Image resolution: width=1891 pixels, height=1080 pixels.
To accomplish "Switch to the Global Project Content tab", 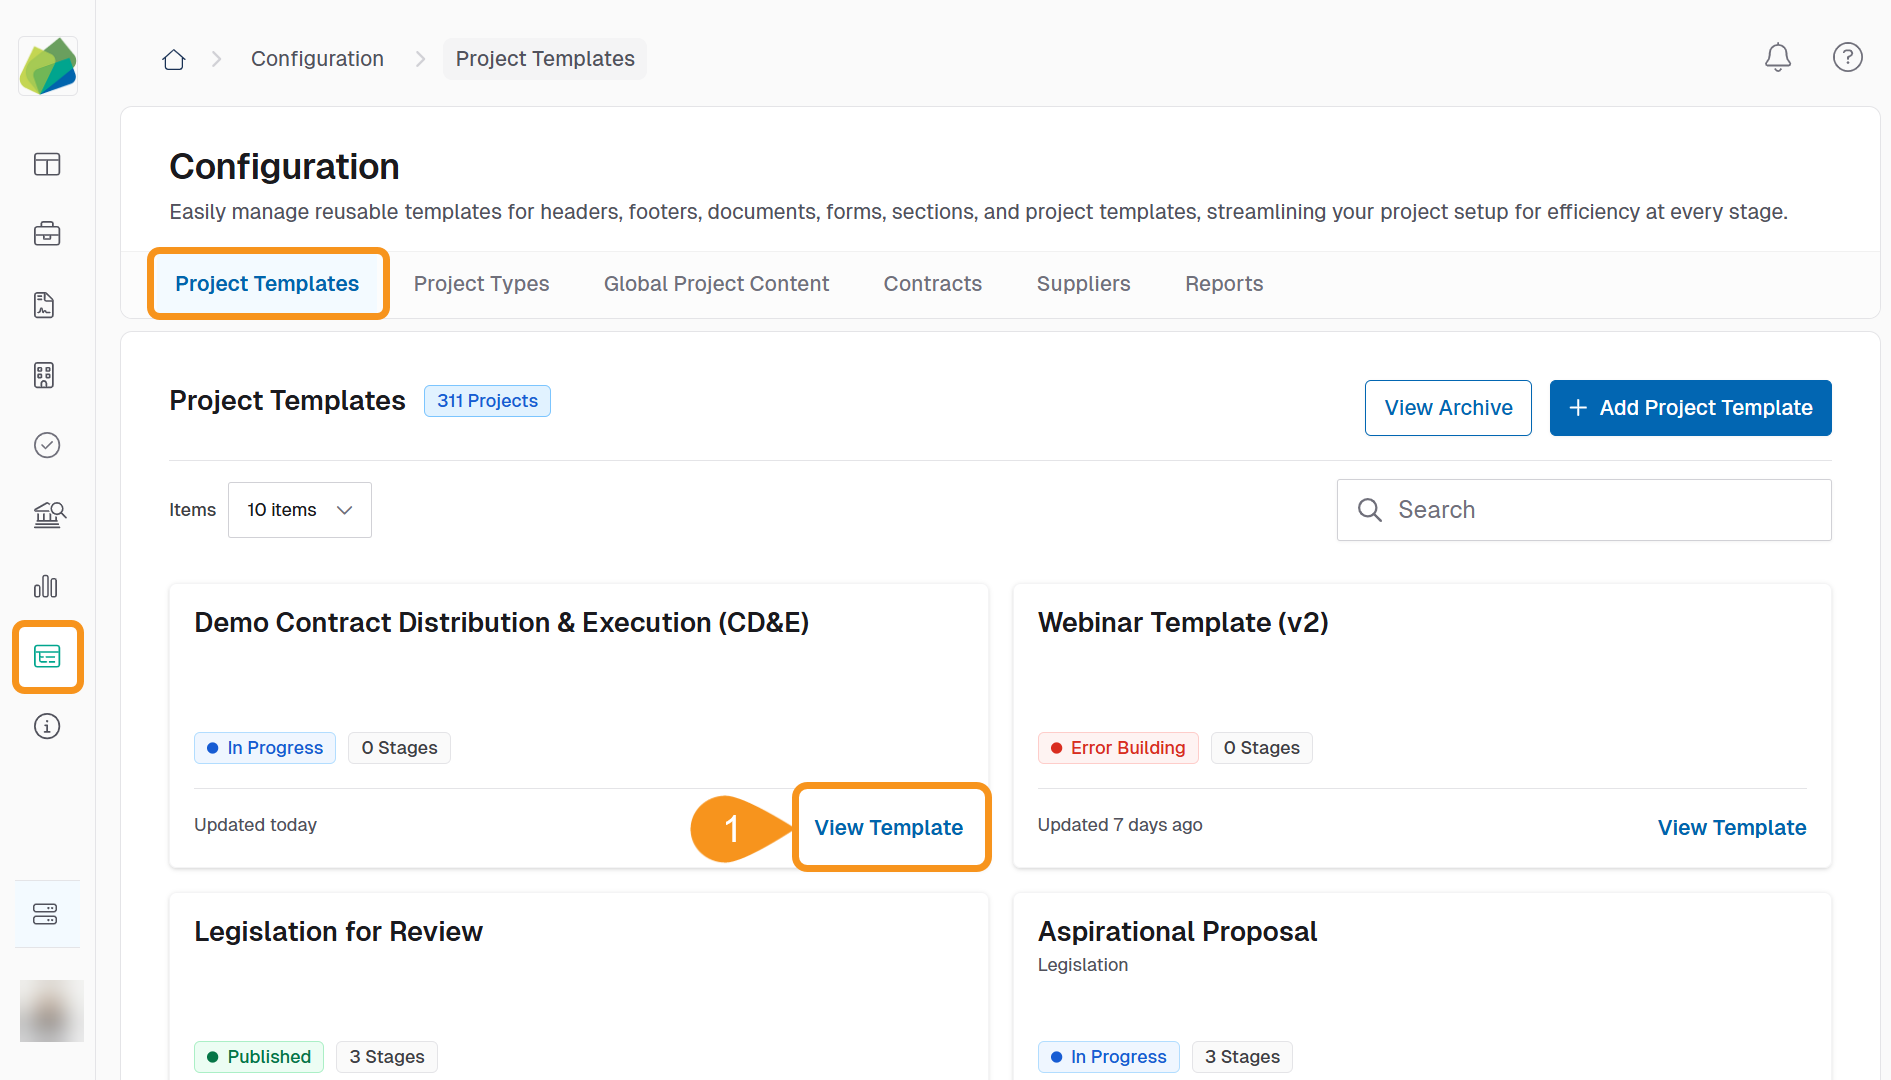I will point(716,284).
